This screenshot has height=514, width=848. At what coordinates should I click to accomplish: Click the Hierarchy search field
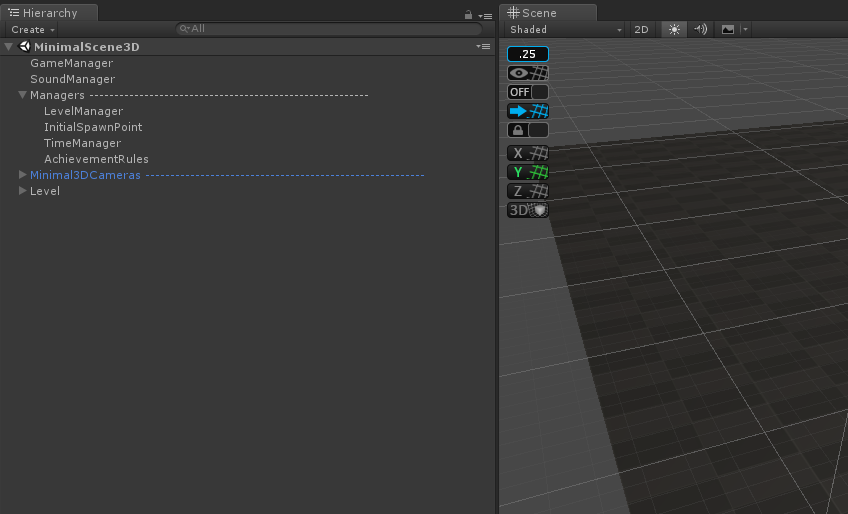coord(329,29)
